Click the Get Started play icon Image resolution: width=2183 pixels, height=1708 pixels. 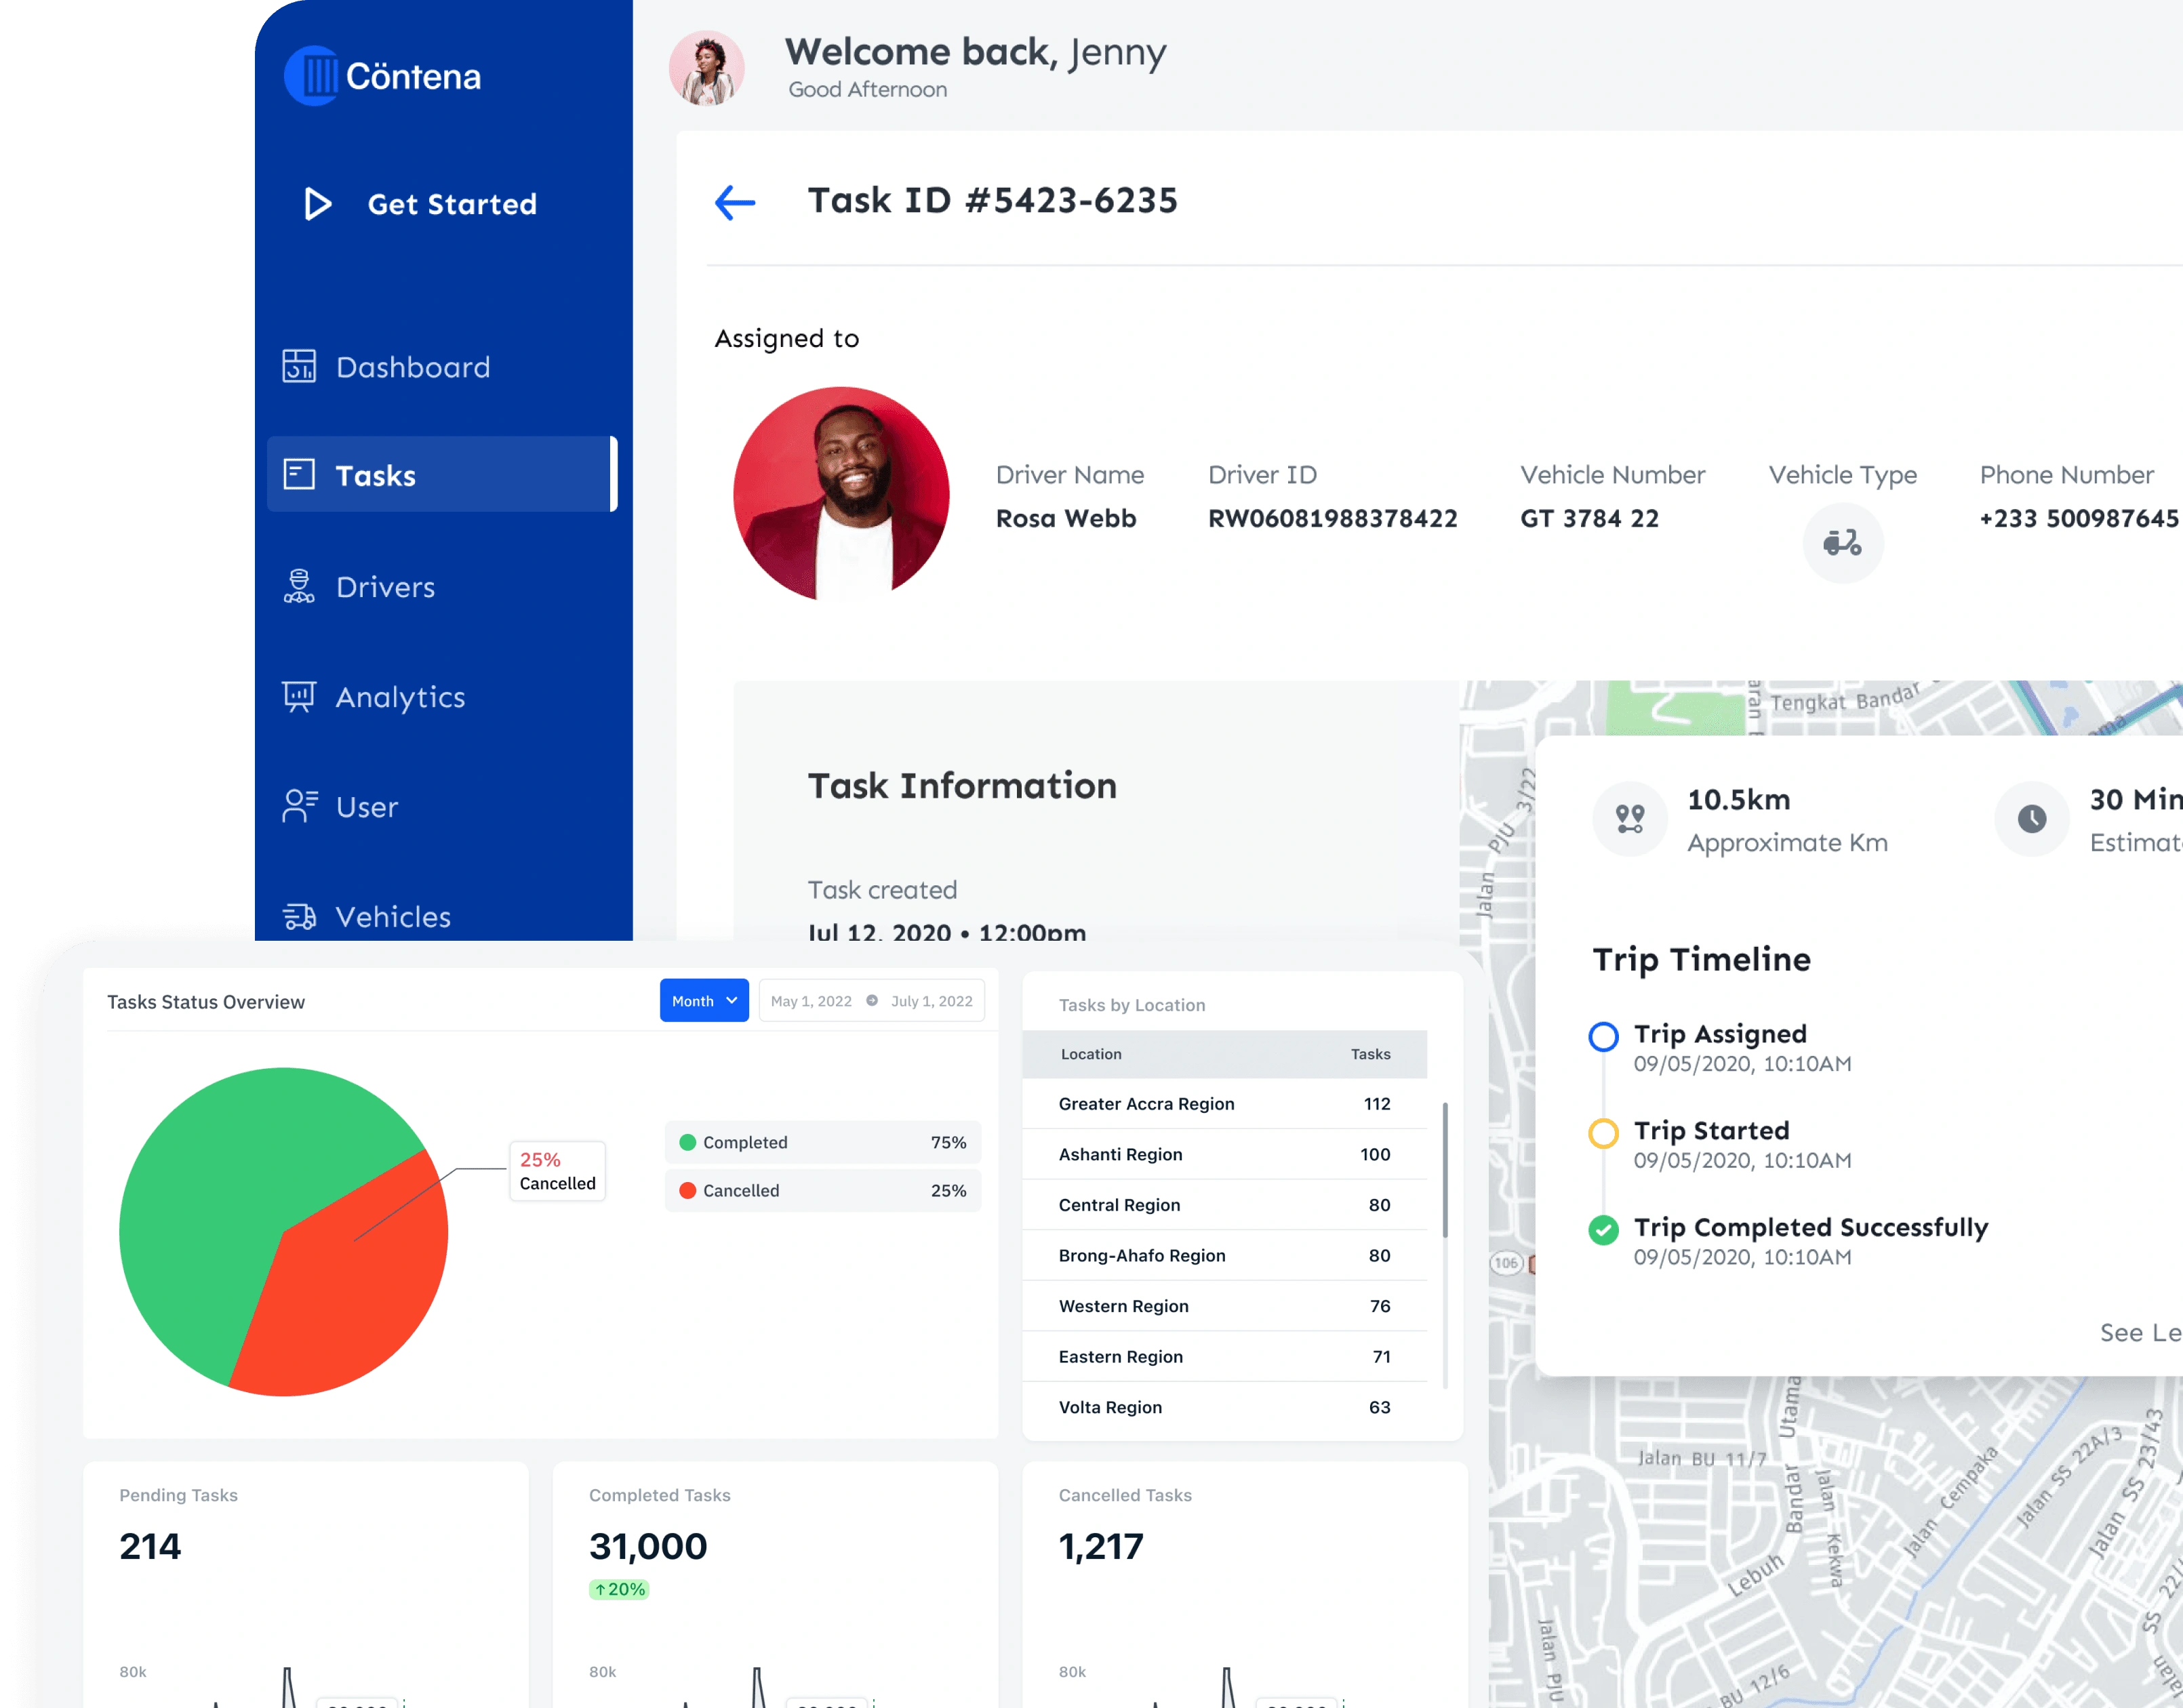tap(317, 204)
